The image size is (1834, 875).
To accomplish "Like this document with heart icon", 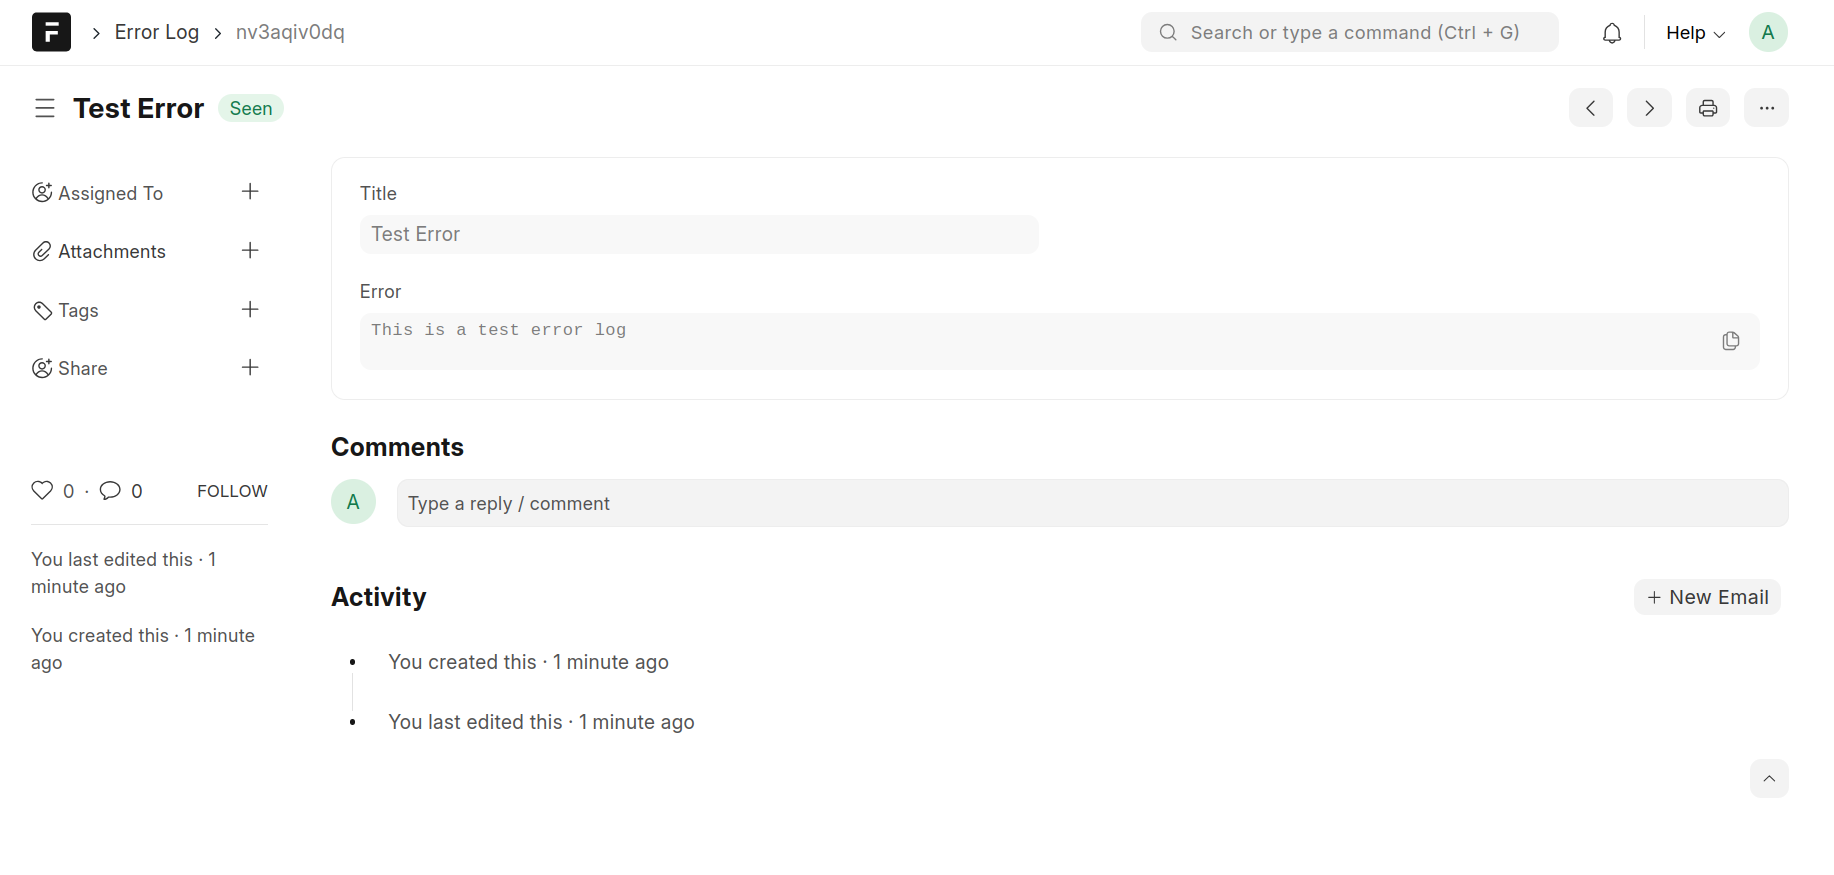I will click(x=42, y=490).
